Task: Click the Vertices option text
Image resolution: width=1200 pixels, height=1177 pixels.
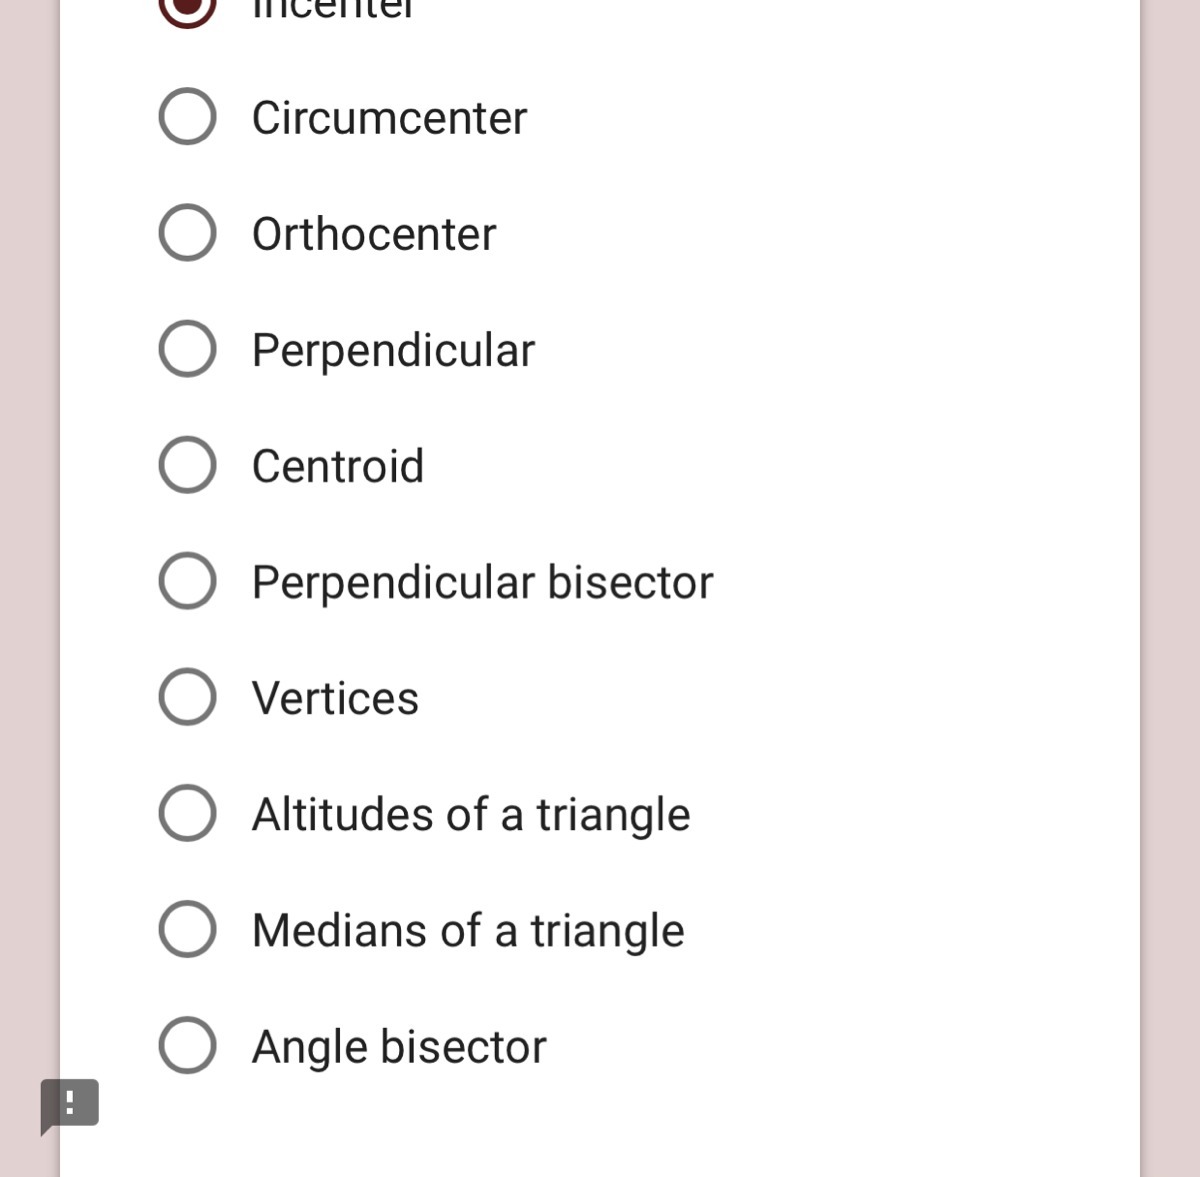Action: 335,698
